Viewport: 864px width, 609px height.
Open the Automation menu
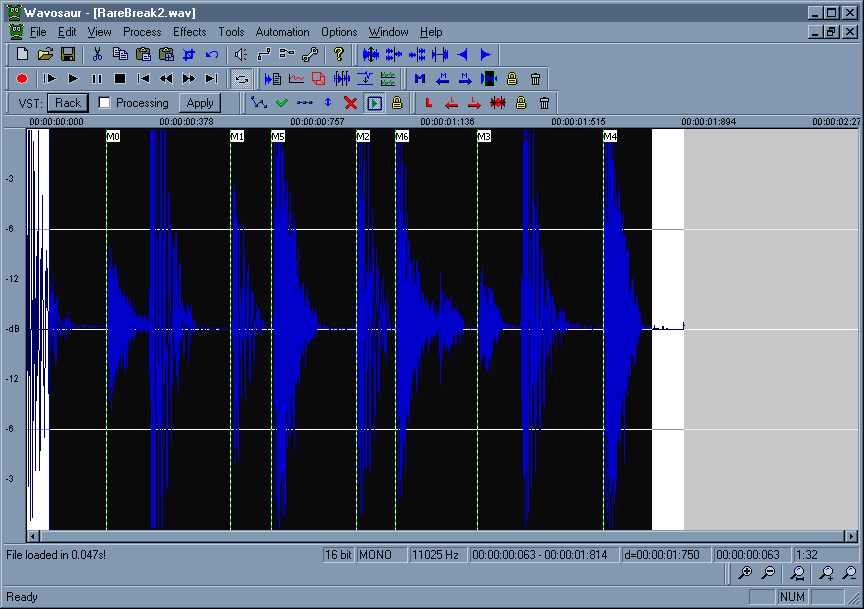tap(282, 32)
